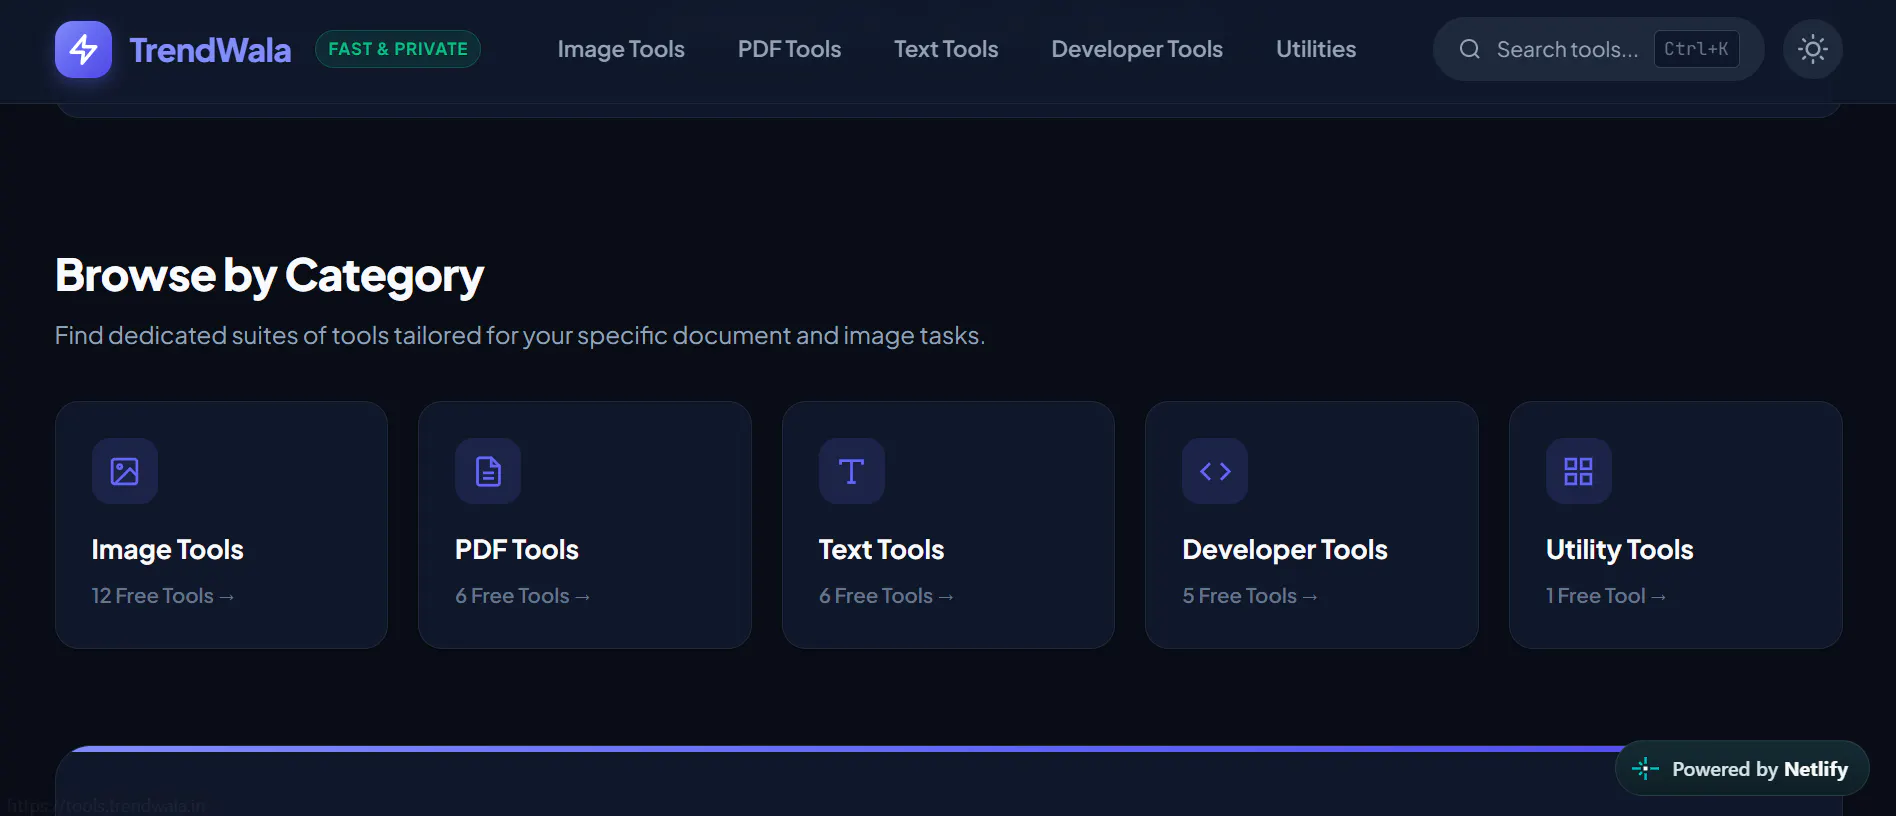Screen dimensions: 1896x816
Task: Click the 'Find dedicated suites of tools' description
Action: pos(520,336)
